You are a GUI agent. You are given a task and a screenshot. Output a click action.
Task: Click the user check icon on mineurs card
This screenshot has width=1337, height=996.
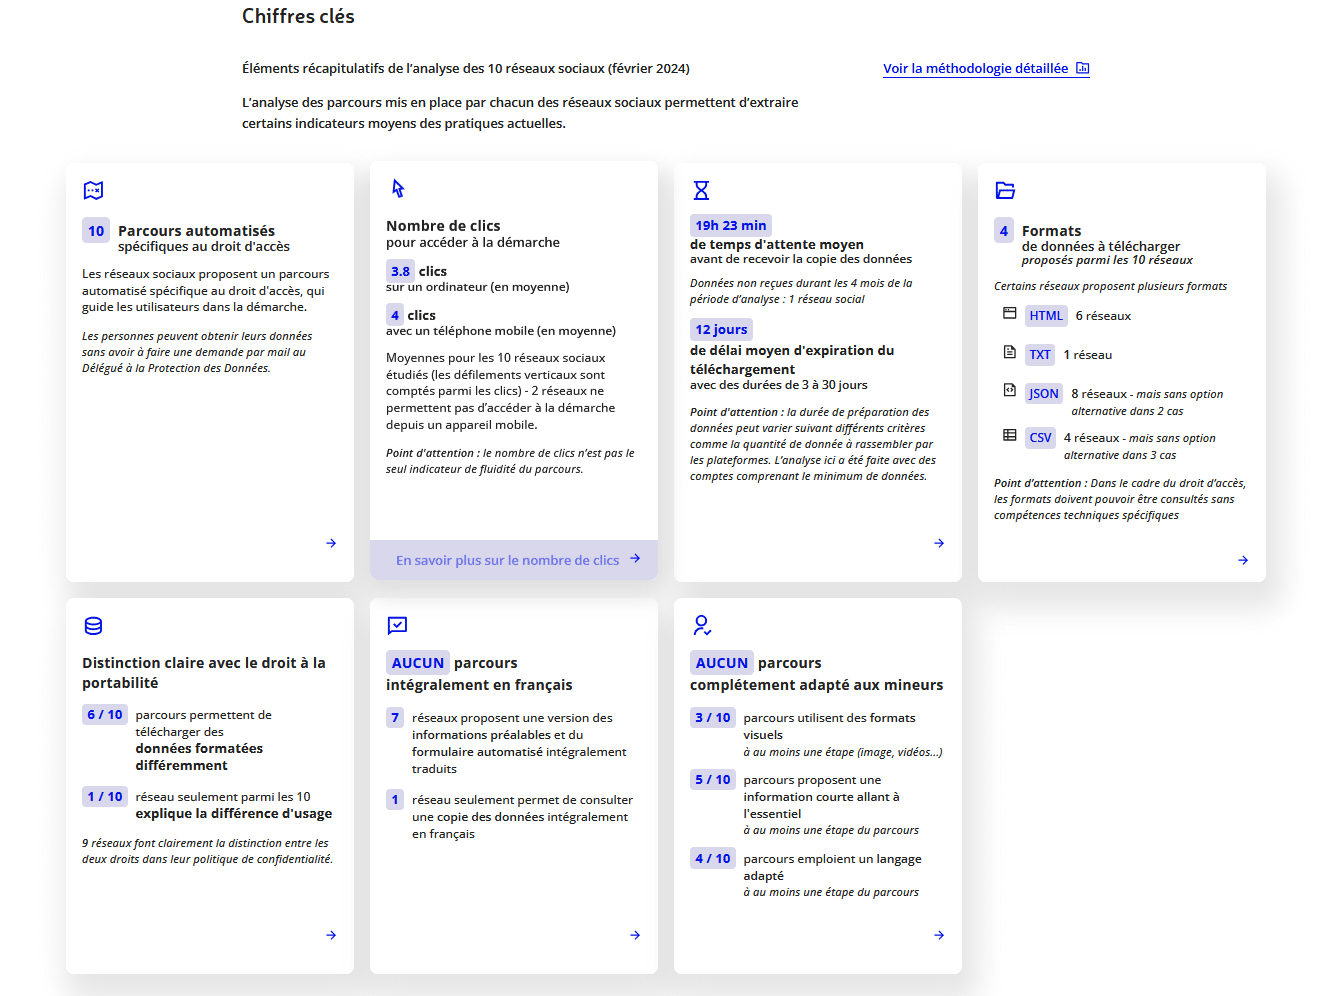tap(702, 626)
